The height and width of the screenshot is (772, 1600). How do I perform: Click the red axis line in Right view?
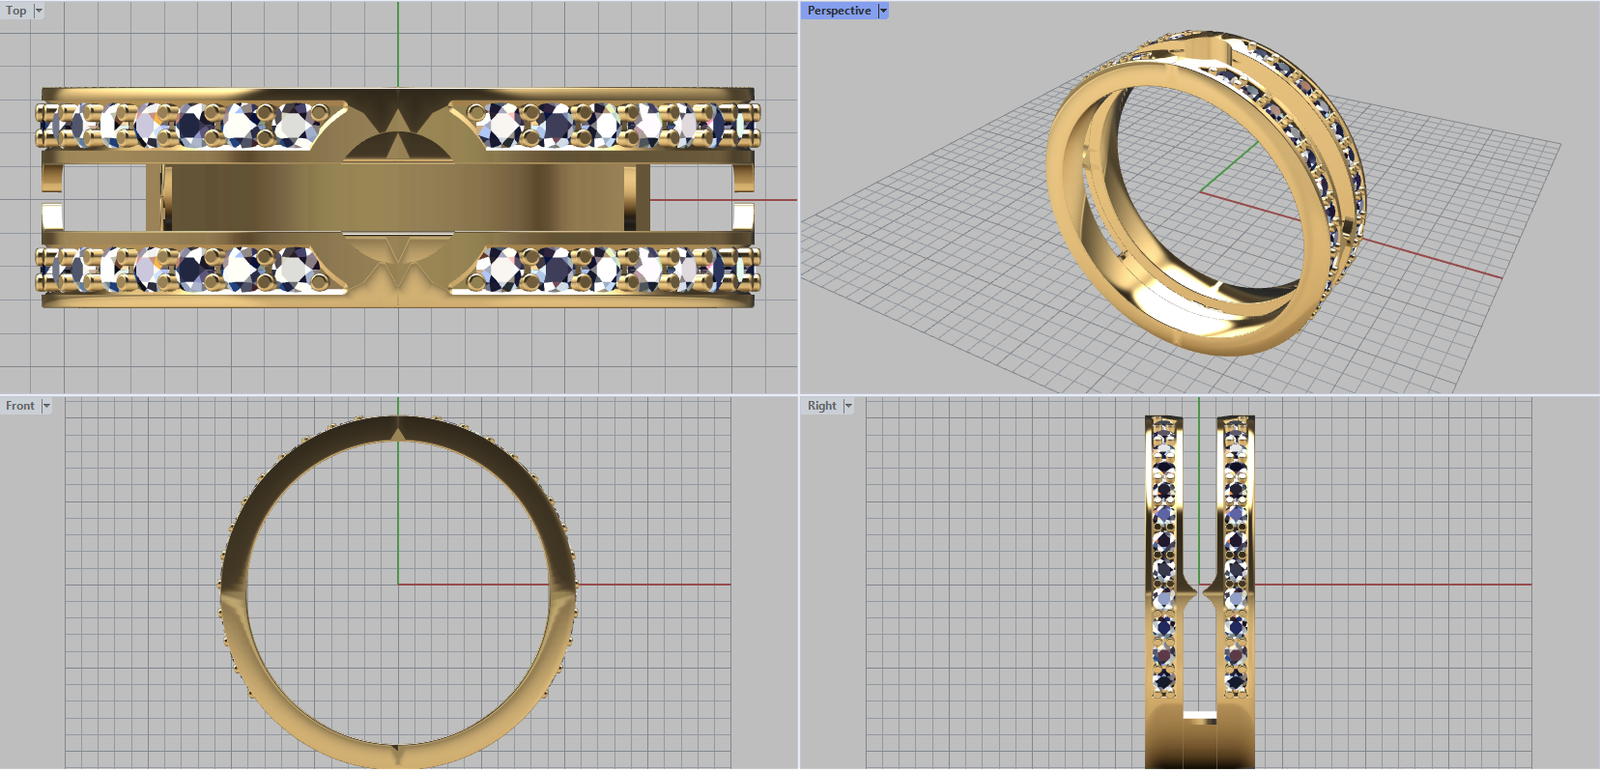click(x=1400, y=584)
